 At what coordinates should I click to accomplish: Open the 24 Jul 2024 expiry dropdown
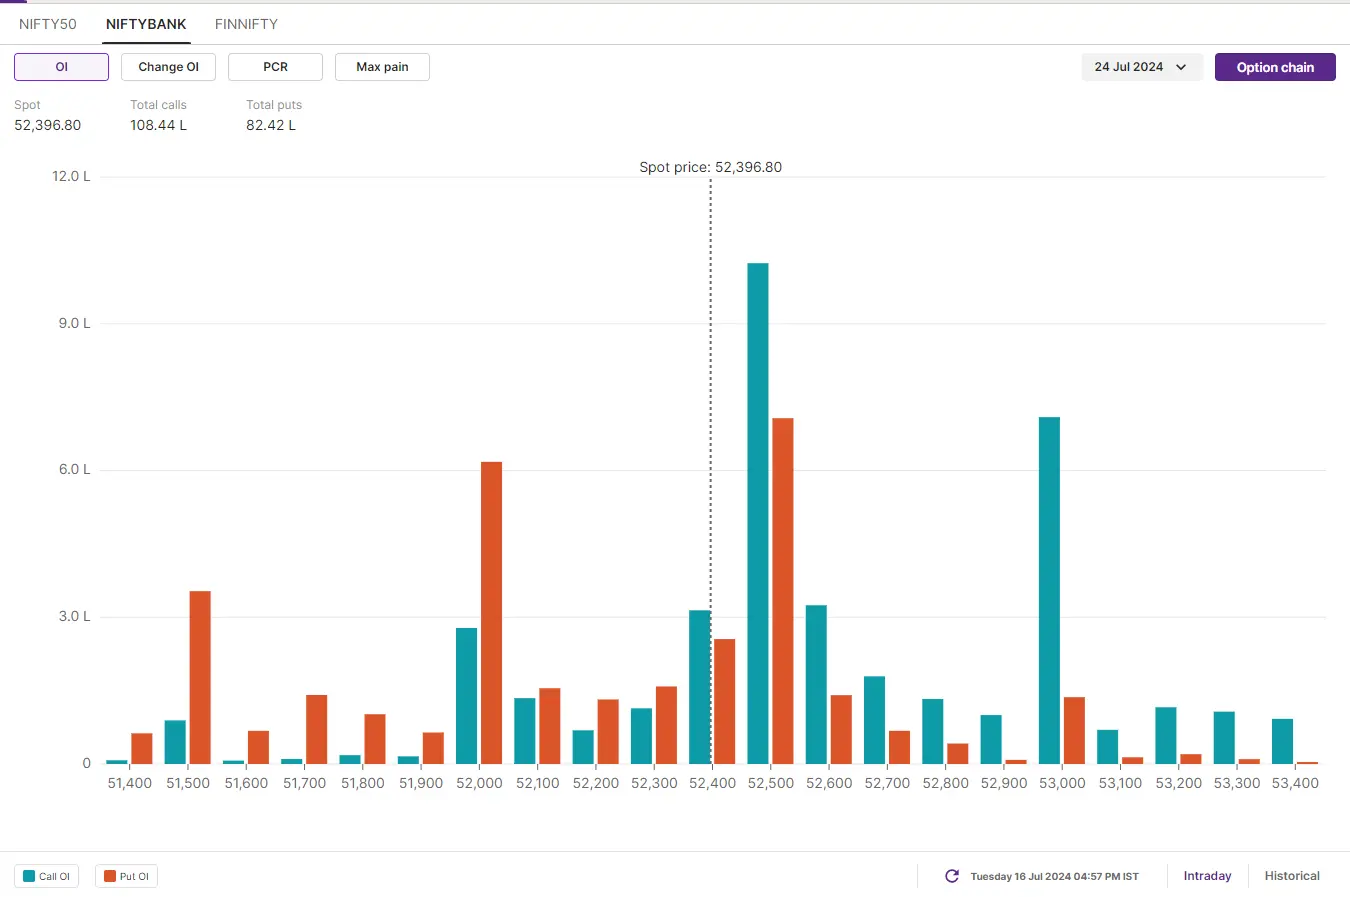click(1141, 67)
